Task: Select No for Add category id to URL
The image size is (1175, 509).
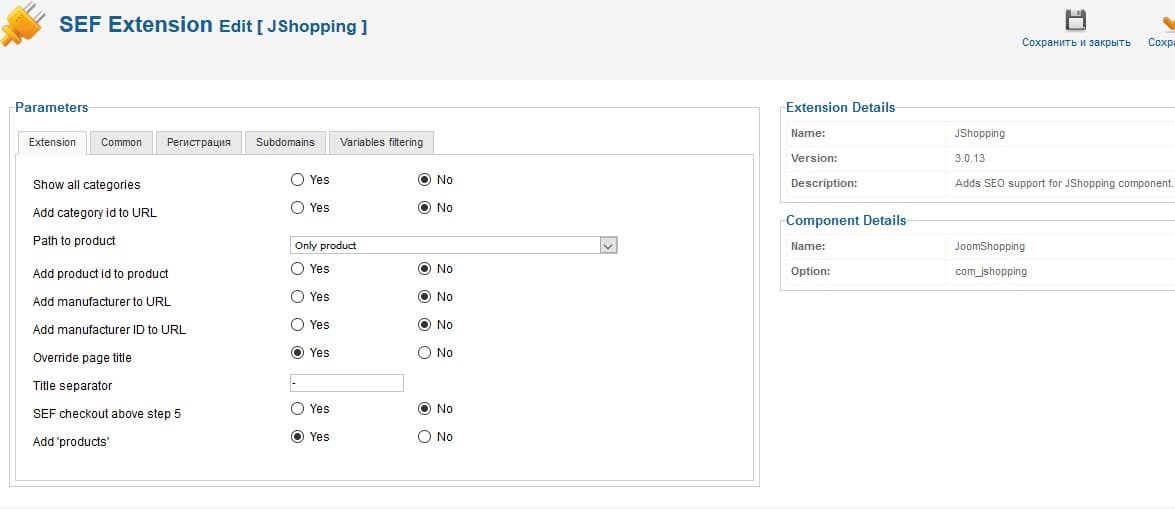Action: click(x=425, y=208)
